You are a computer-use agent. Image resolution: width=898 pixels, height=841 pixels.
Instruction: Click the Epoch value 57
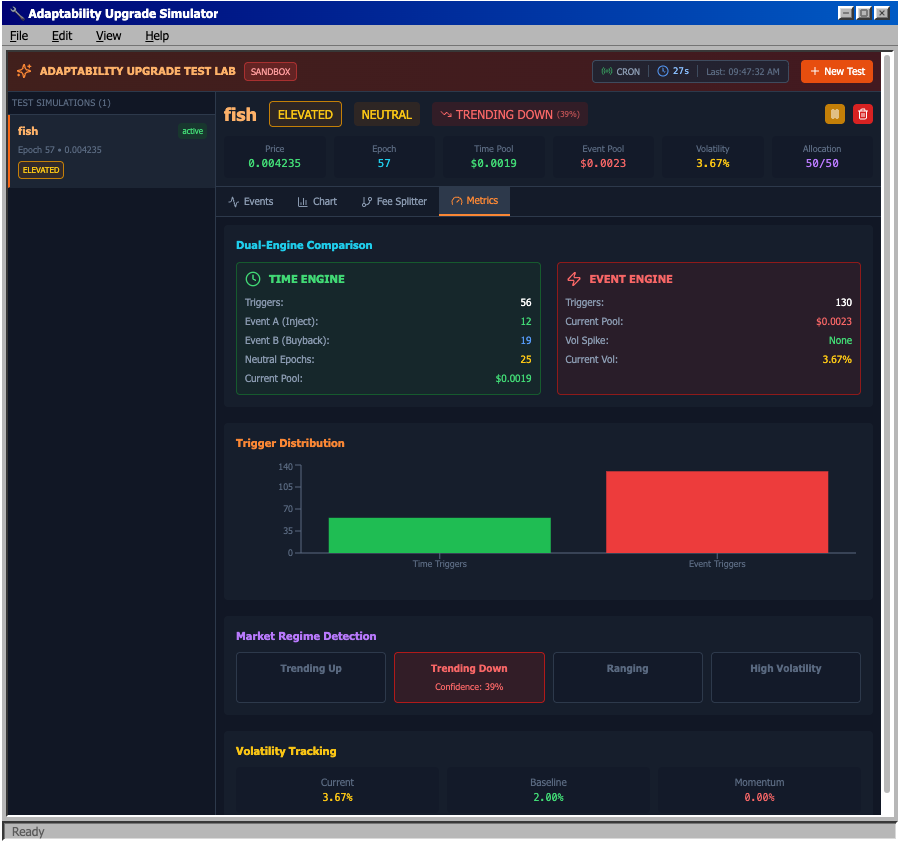tap(384, 163)
